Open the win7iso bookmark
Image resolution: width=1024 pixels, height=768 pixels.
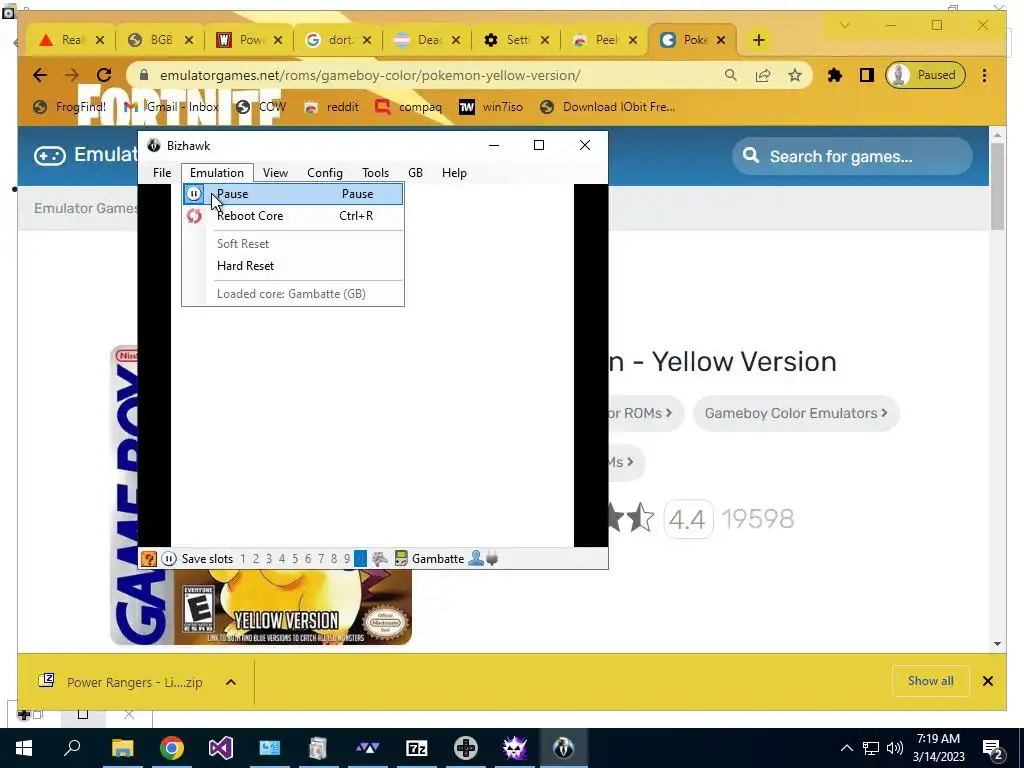tap(491, 107)
